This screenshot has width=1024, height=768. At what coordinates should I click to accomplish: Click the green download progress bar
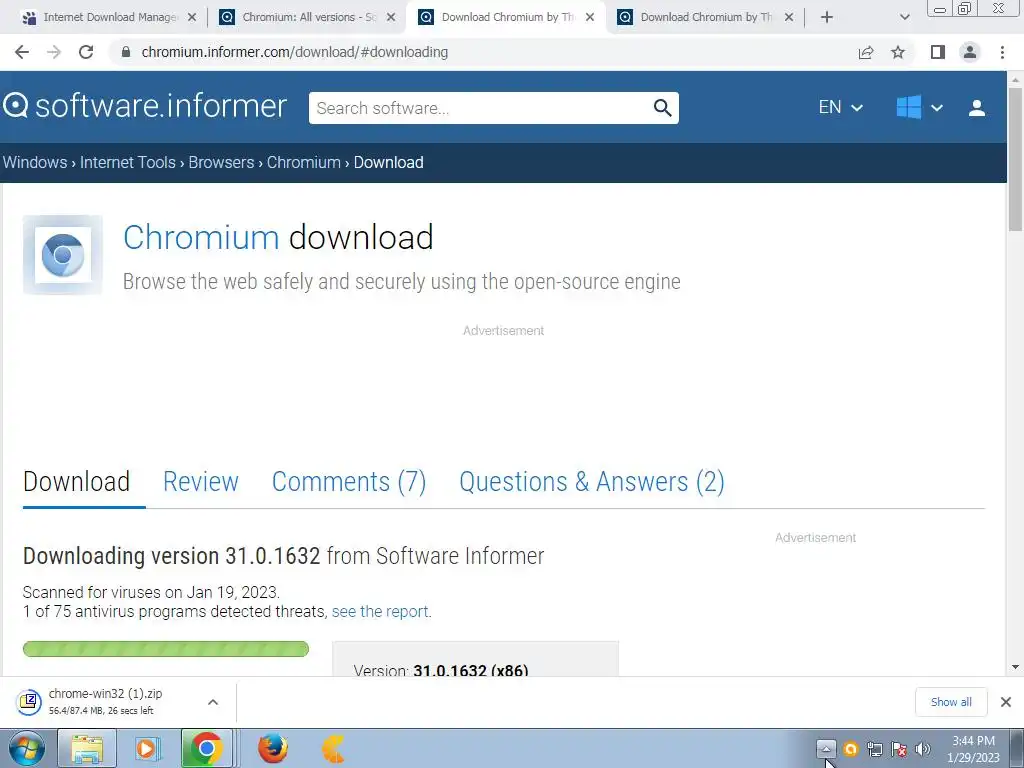point(166,648)
